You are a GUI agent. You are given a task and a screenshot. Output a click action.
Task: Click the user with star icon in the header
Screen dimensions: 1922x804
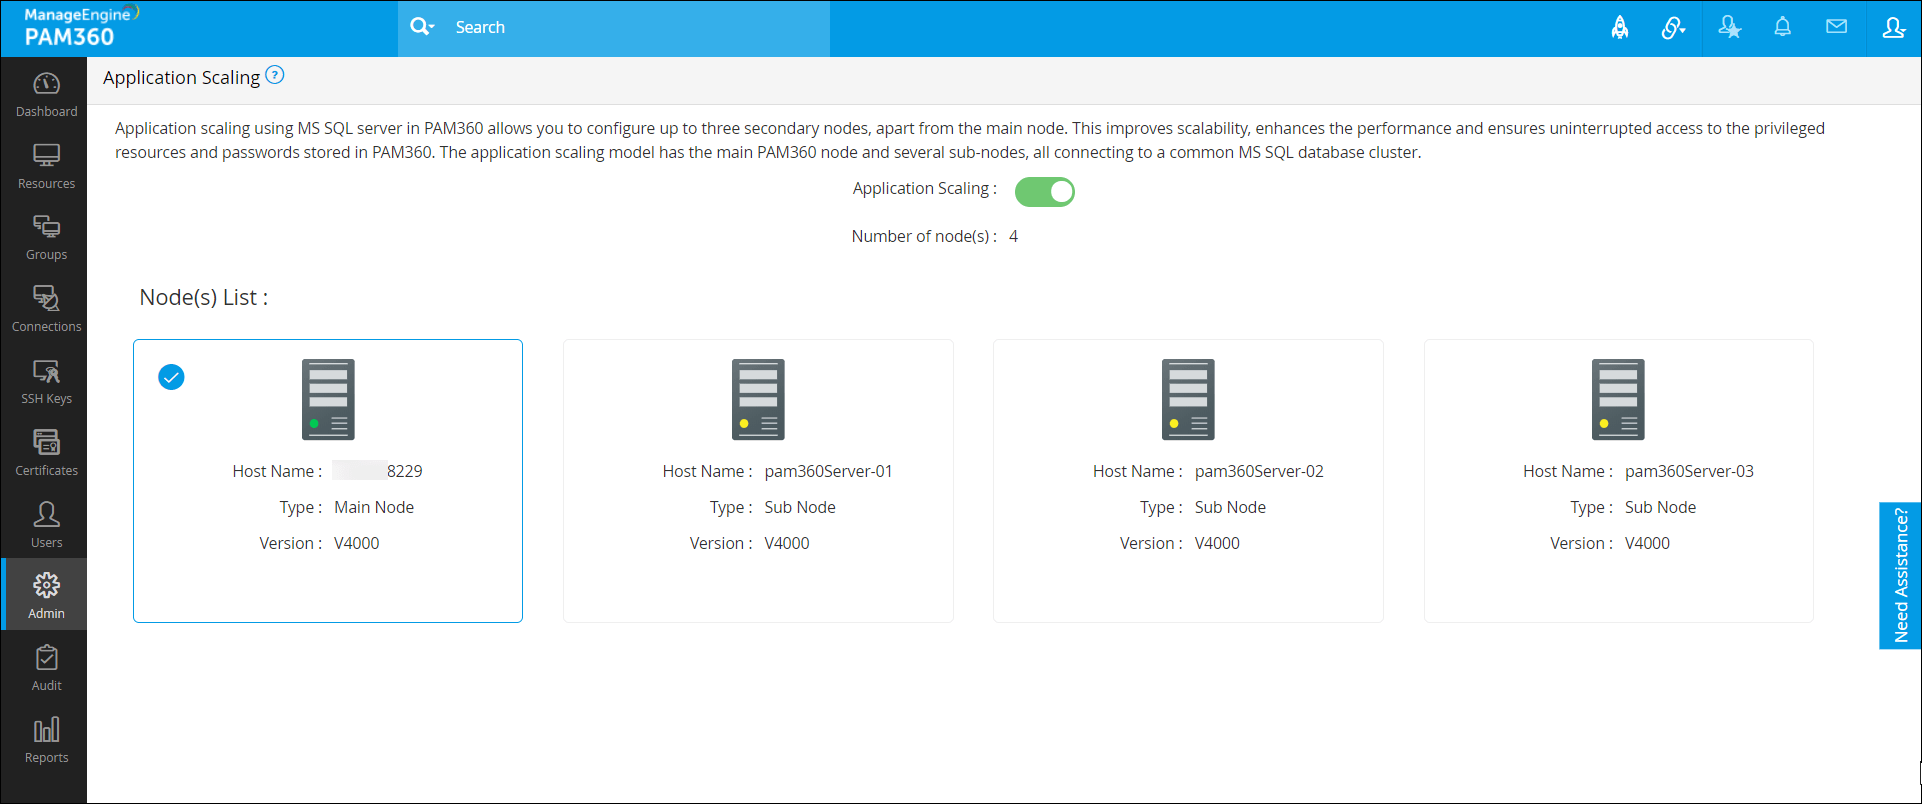click(1729, 28)
